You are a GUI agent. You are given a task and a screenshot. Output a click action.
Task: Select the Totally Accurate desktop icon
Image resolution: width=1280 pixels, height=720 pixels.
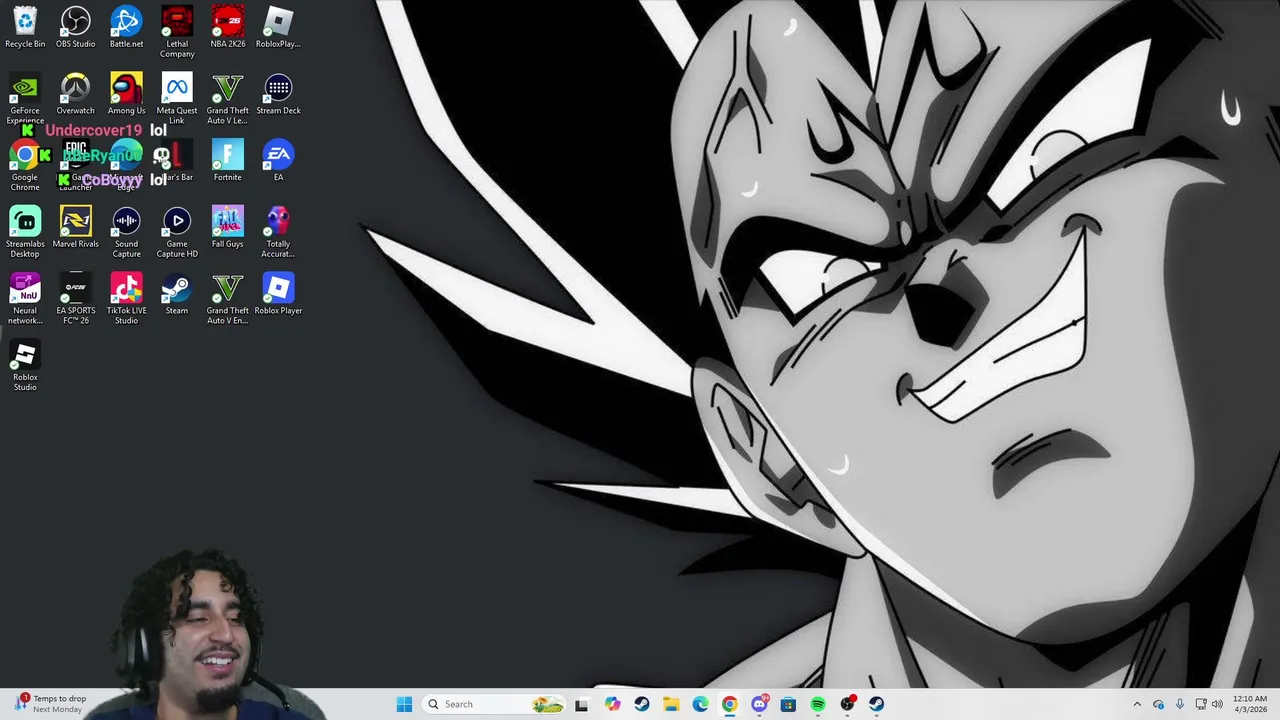pyautogui.click(x=278, y=232)
